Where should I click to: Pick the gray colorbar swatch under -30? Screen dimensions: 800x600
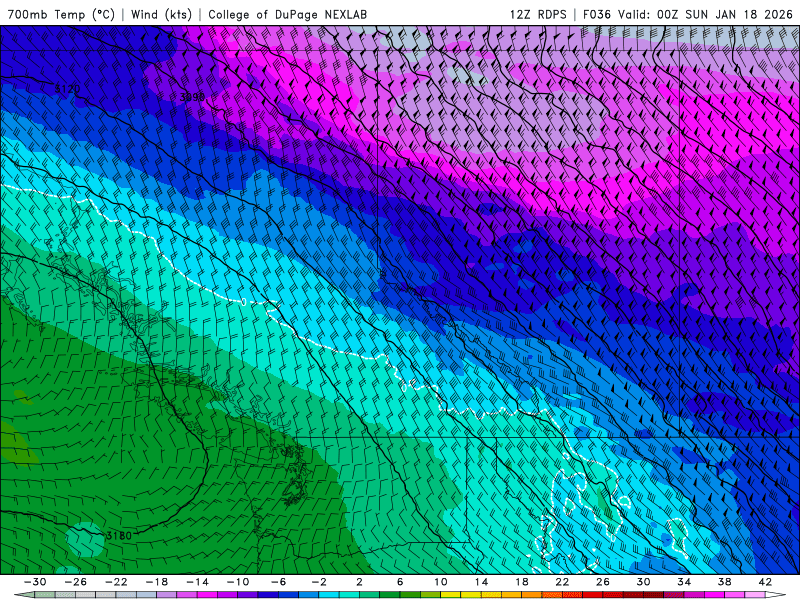tap(45, 595)
